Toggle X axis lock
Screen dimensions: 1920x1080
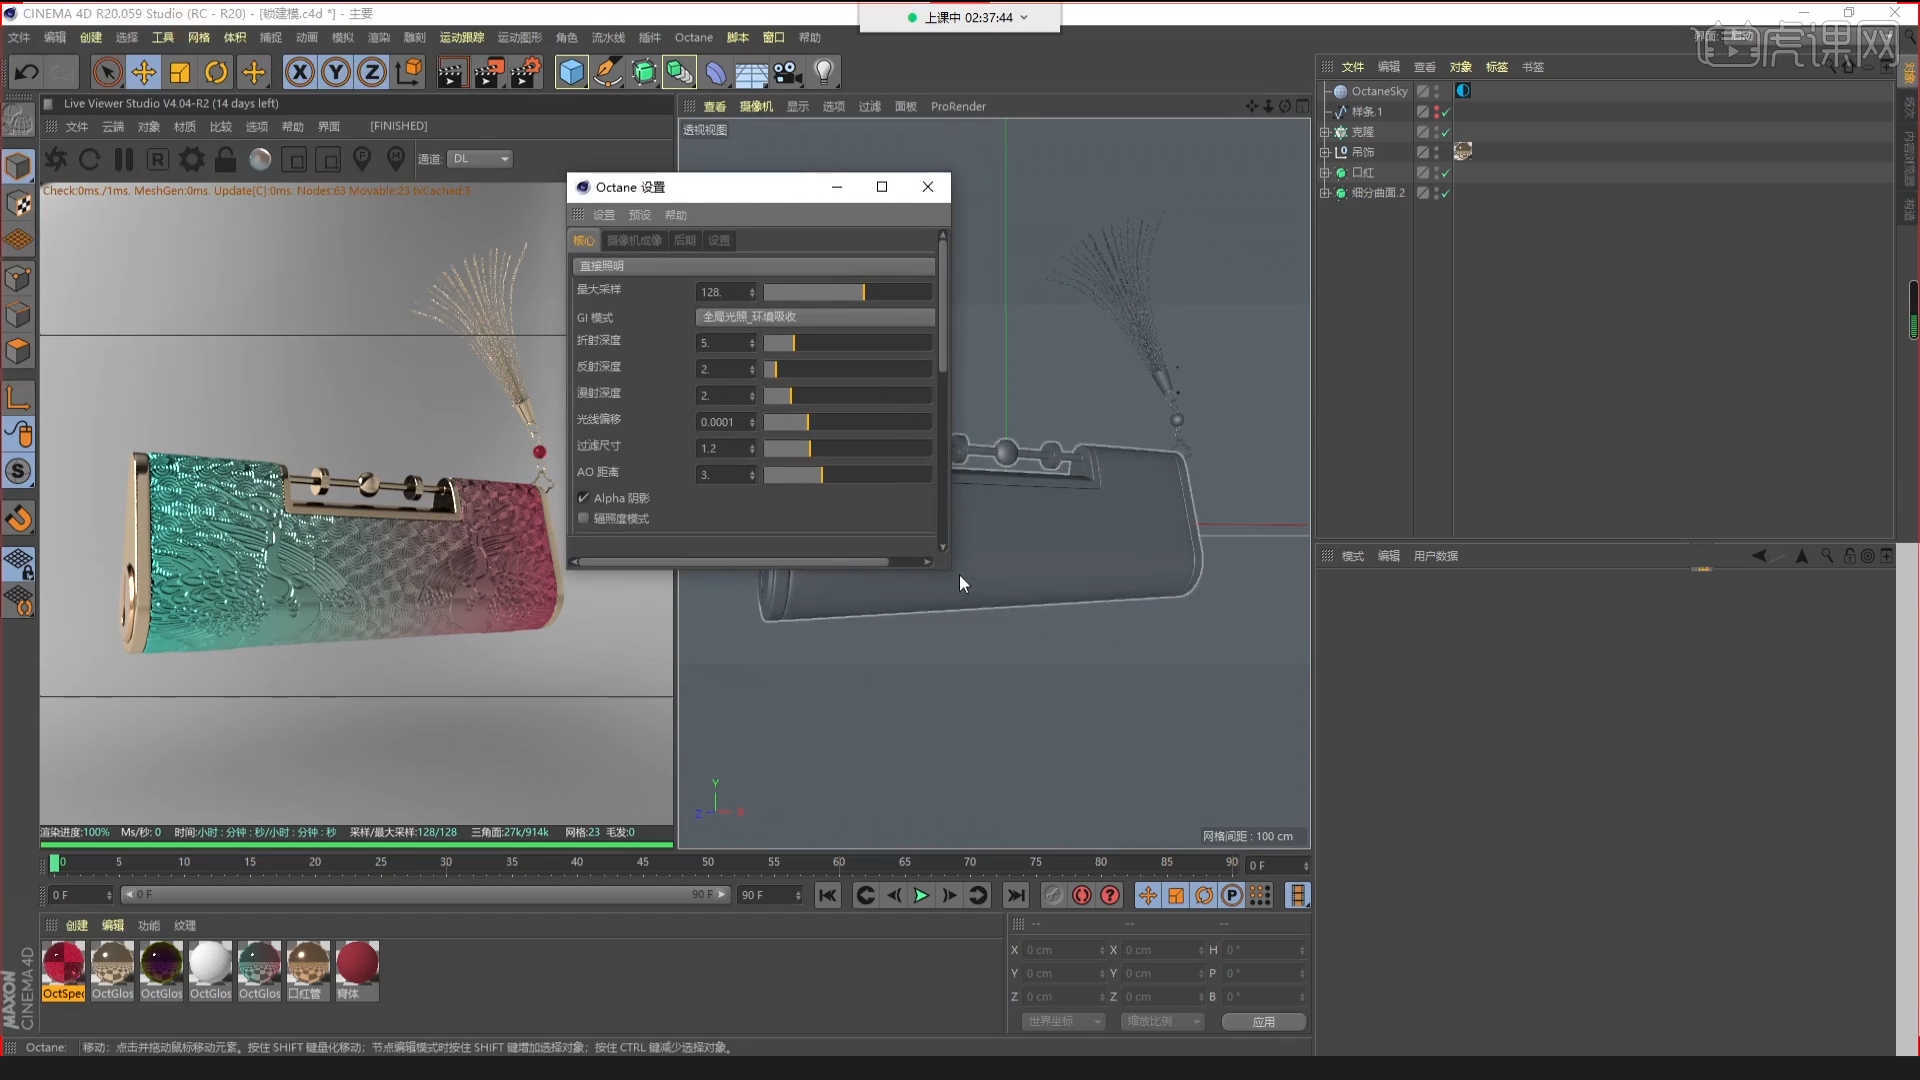coord(299,72)
